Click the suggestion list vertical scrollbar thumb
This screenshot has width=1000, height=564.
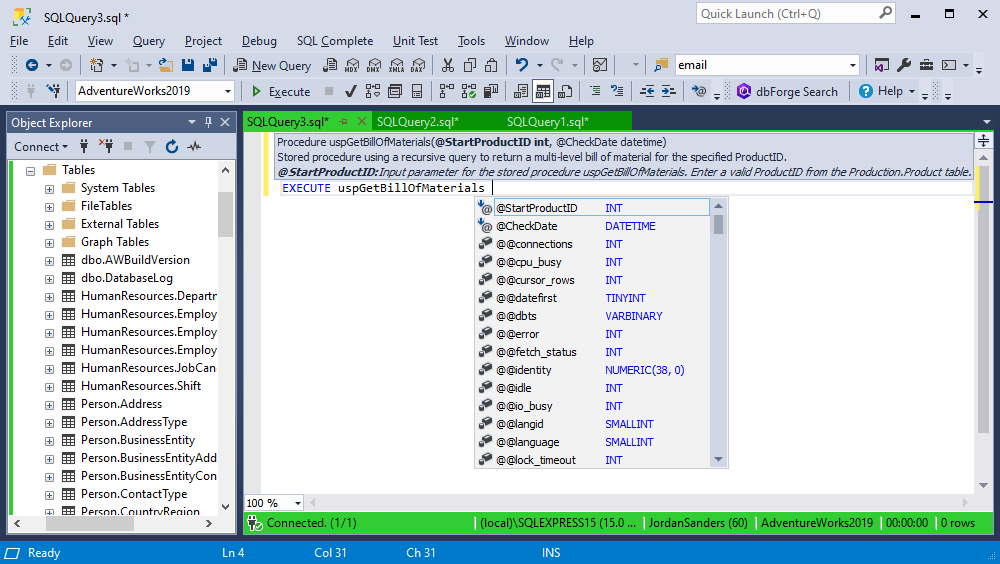pos(718,225)
